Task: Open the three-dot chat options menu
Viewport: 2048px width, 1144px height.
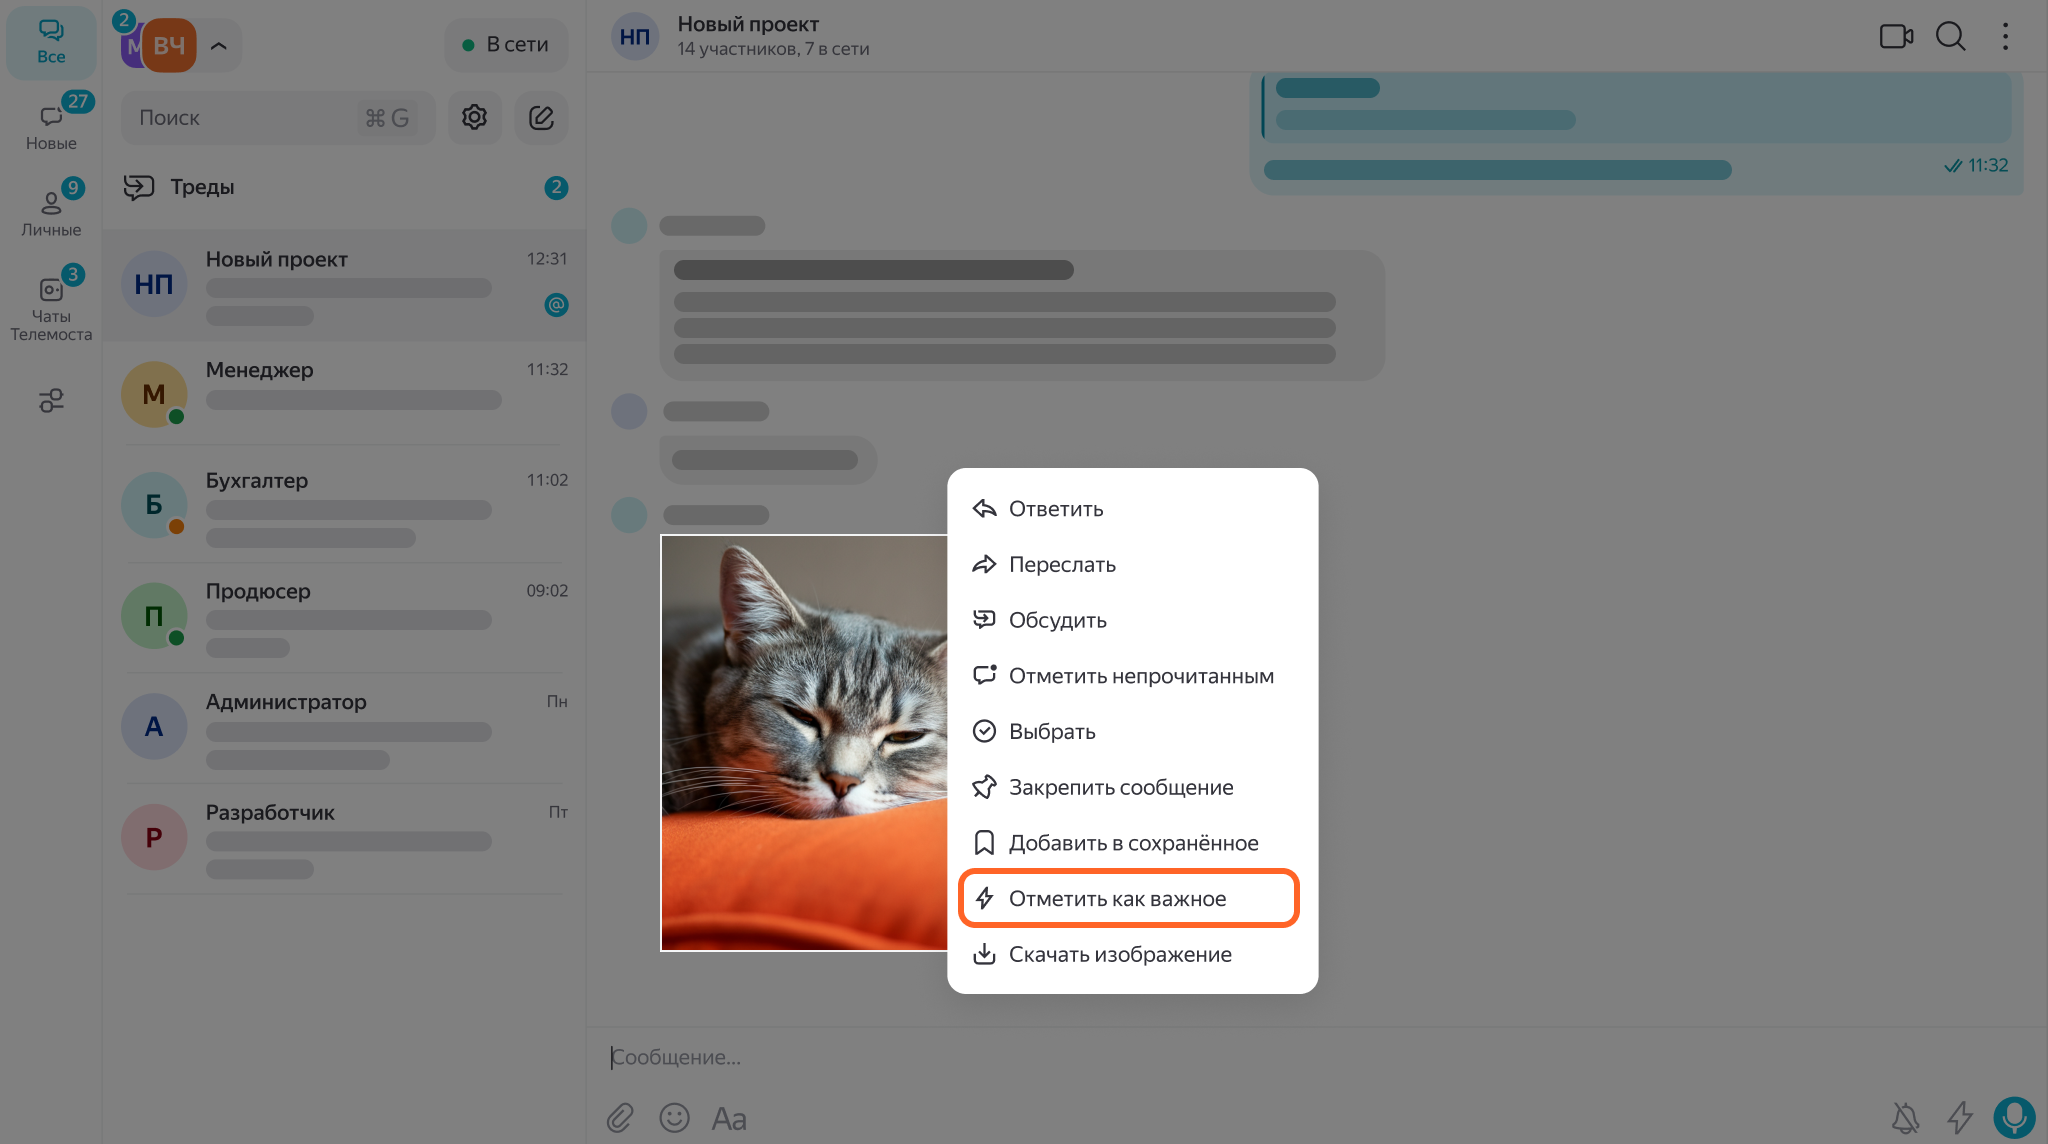Action: tap(2005, 37)
